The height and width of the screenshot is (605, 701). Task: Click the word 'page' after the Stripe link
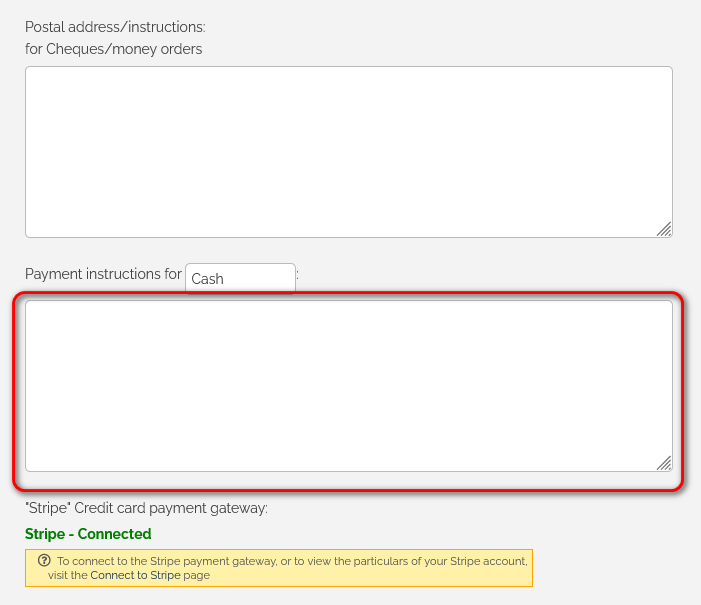(197, 575)
